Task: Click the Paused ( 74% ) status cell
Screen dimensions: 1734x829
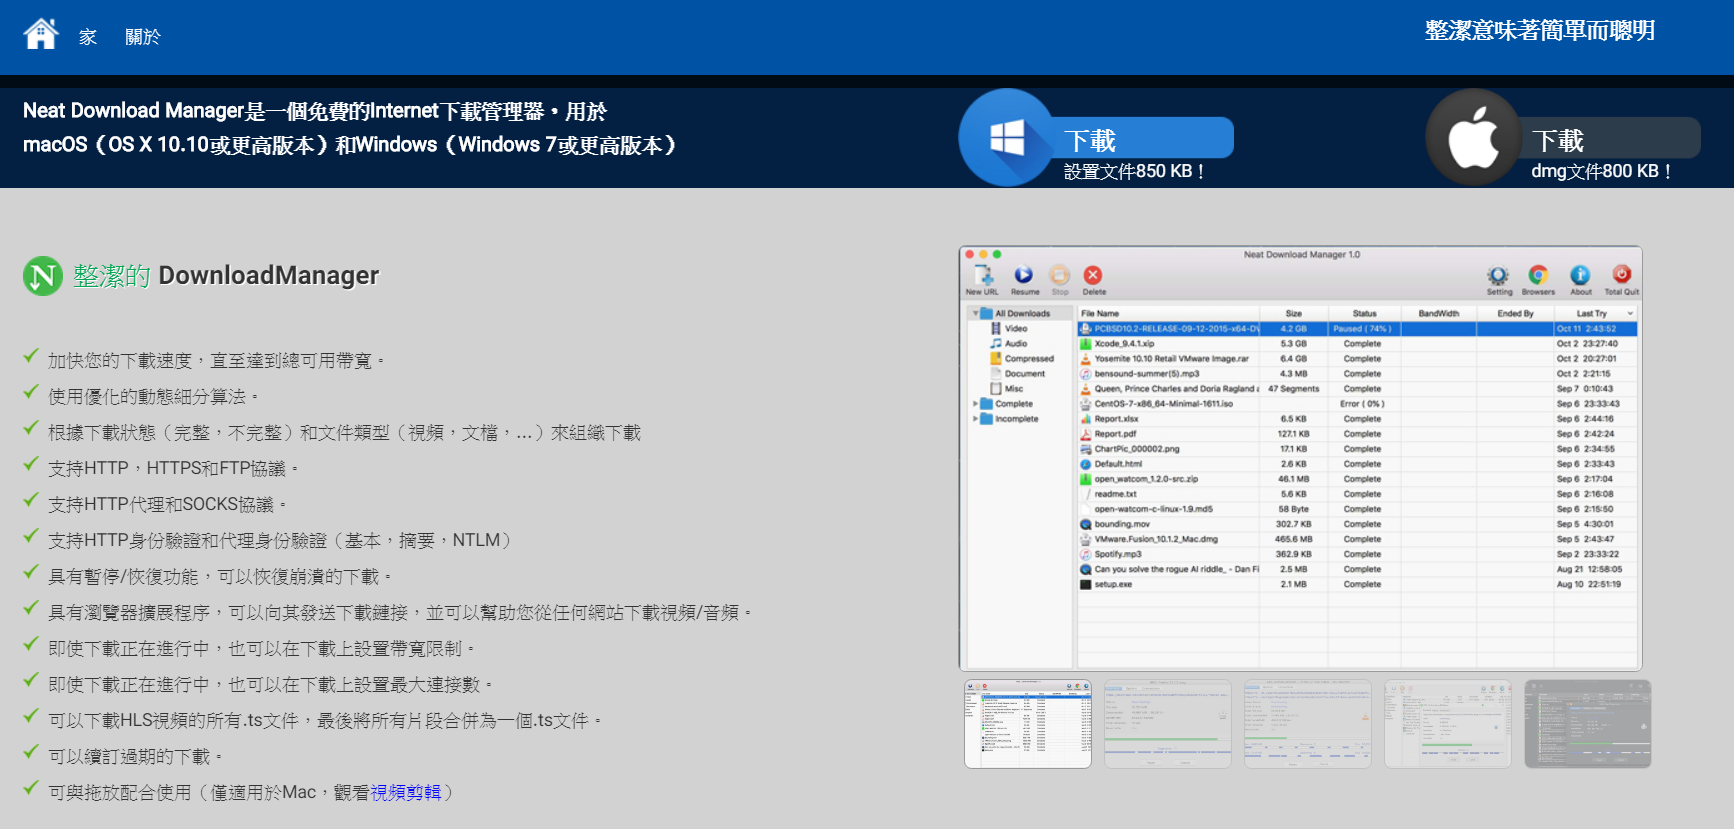Action: click(x=1362, y=329)
